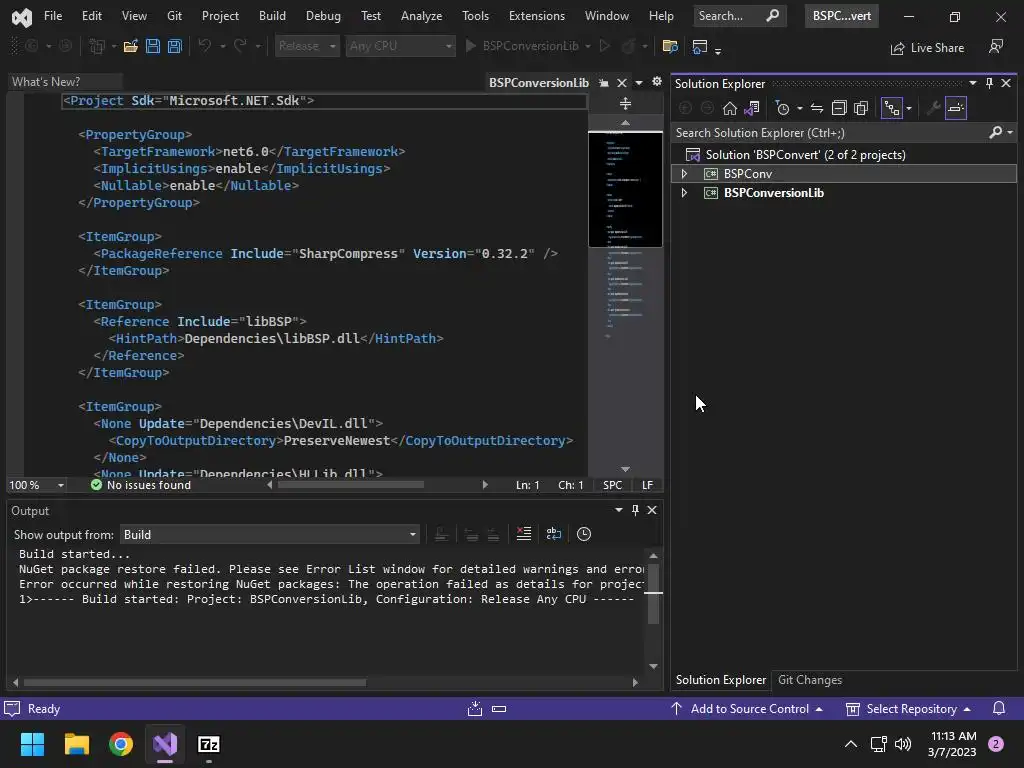Click the Live Share button
The width and height of the screenshot is (1024, 768).
pos(926,47)
